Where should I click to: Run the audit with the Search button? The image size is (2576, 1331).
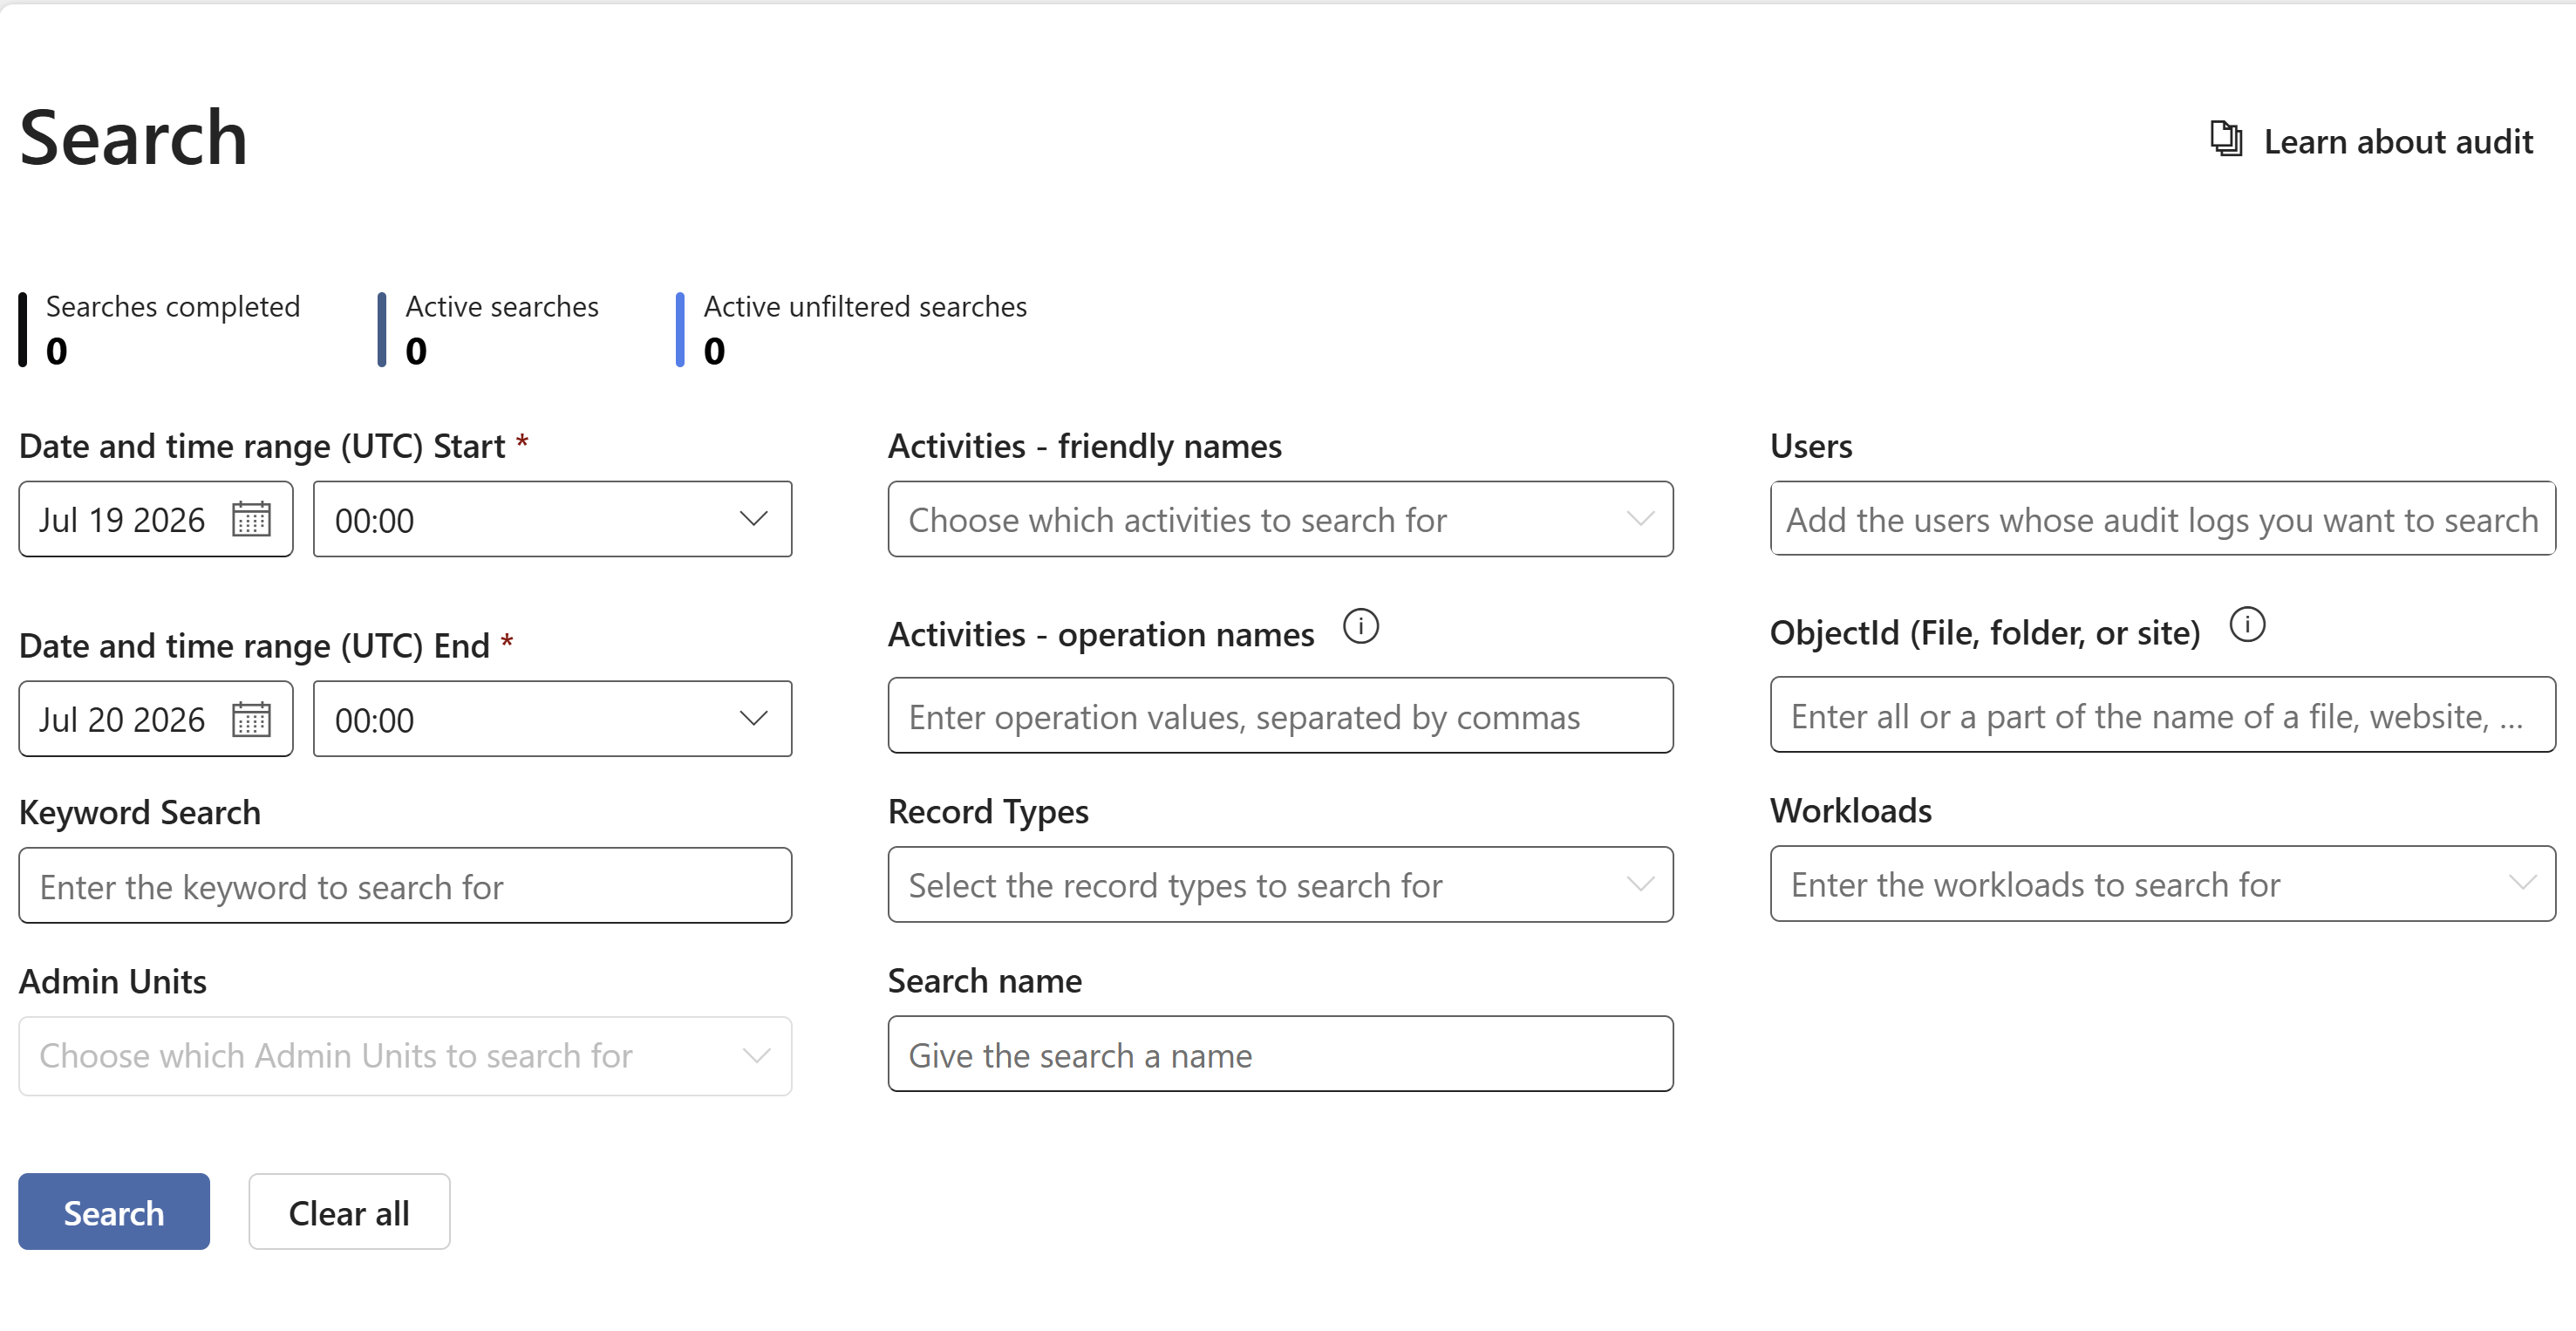114,1212
